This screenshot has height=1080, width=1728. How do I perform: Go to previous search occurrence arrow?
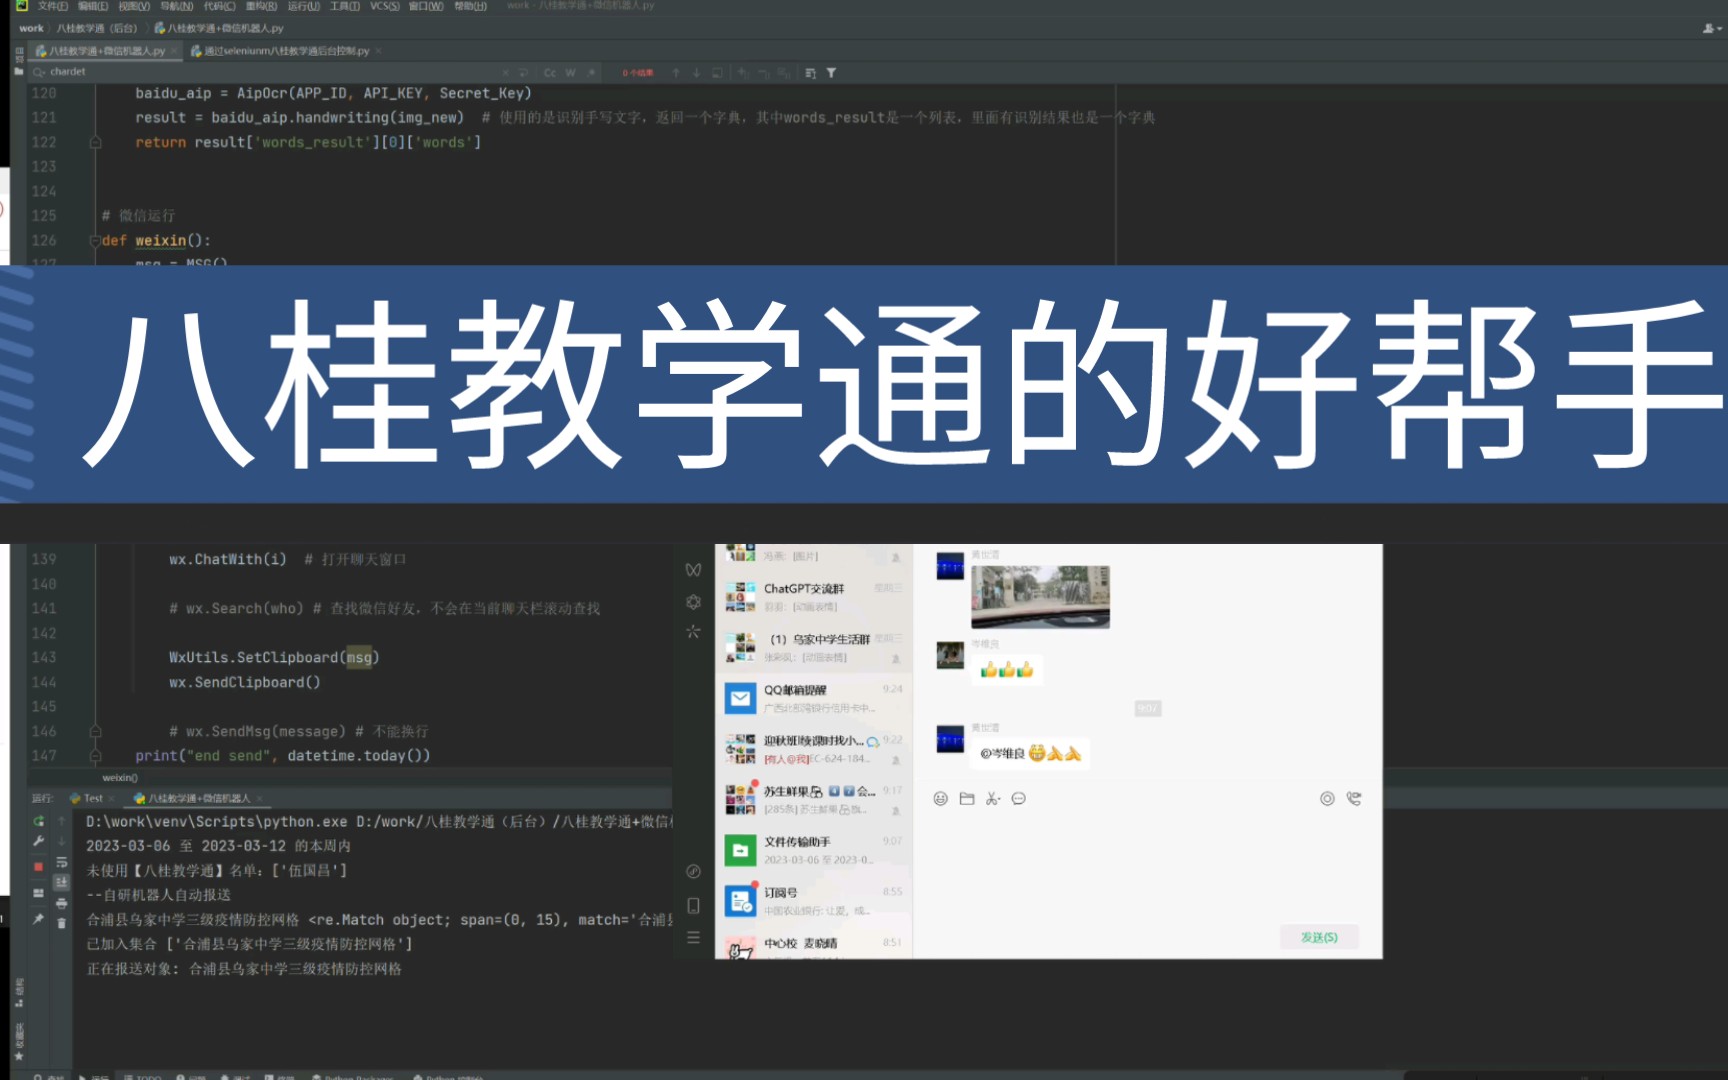click(x=676, y=72)
